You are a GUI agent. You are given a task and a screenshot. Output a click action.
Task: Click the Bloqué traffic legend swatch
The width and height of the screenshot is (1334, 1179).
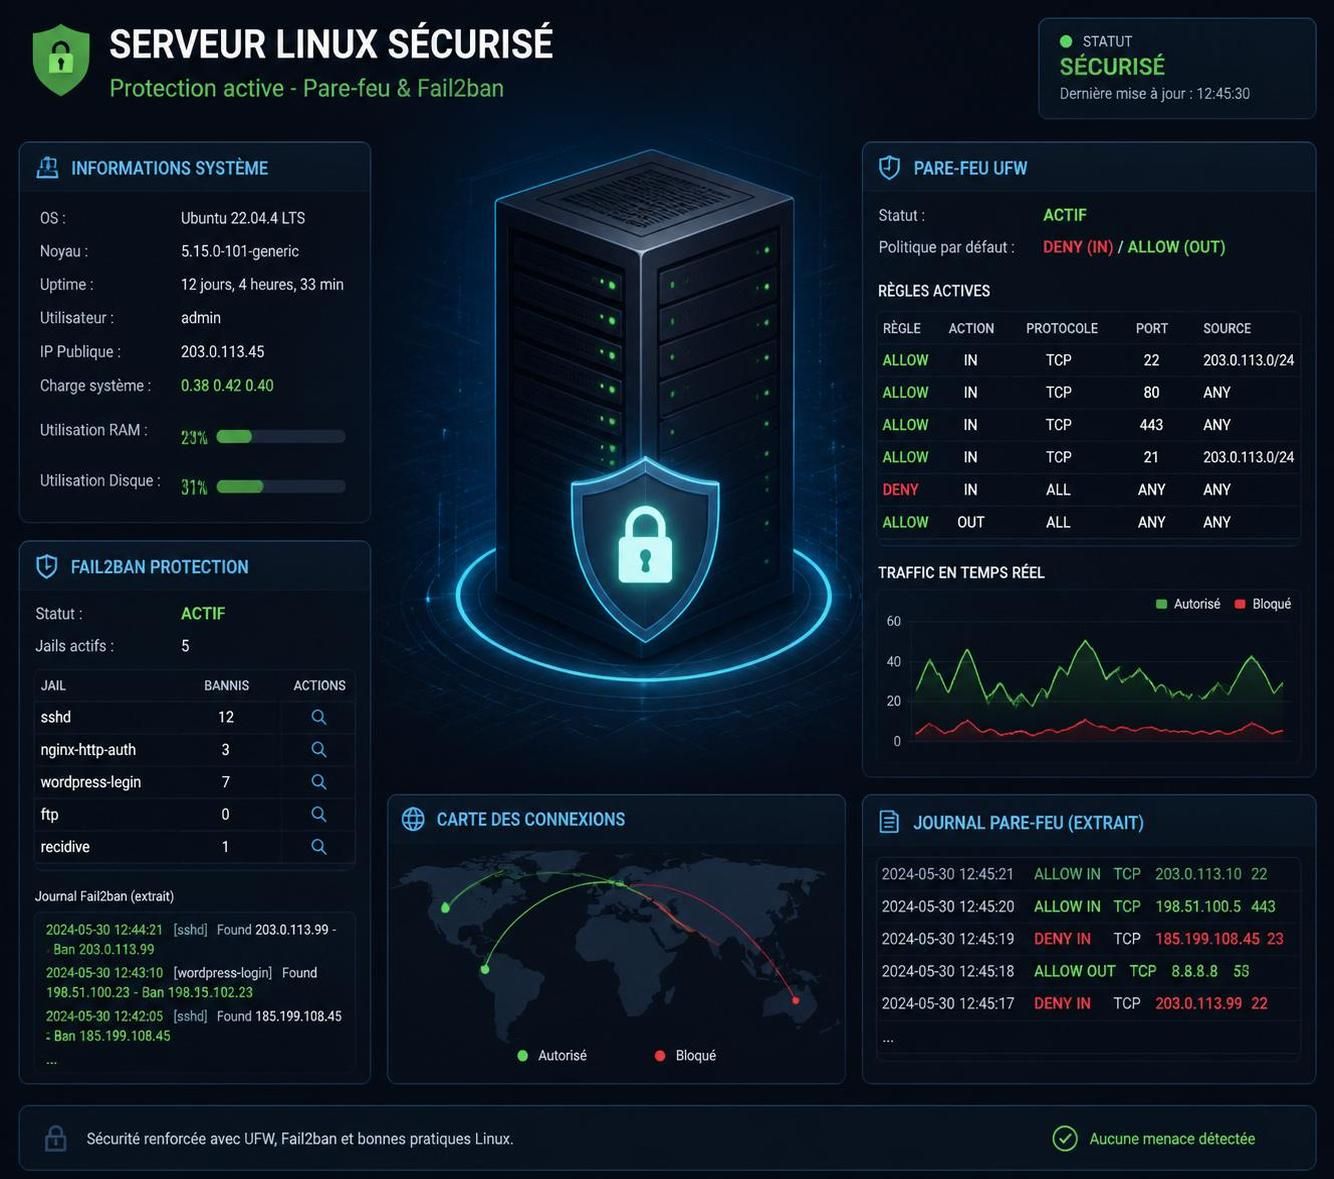click(x=1240, y=604)
